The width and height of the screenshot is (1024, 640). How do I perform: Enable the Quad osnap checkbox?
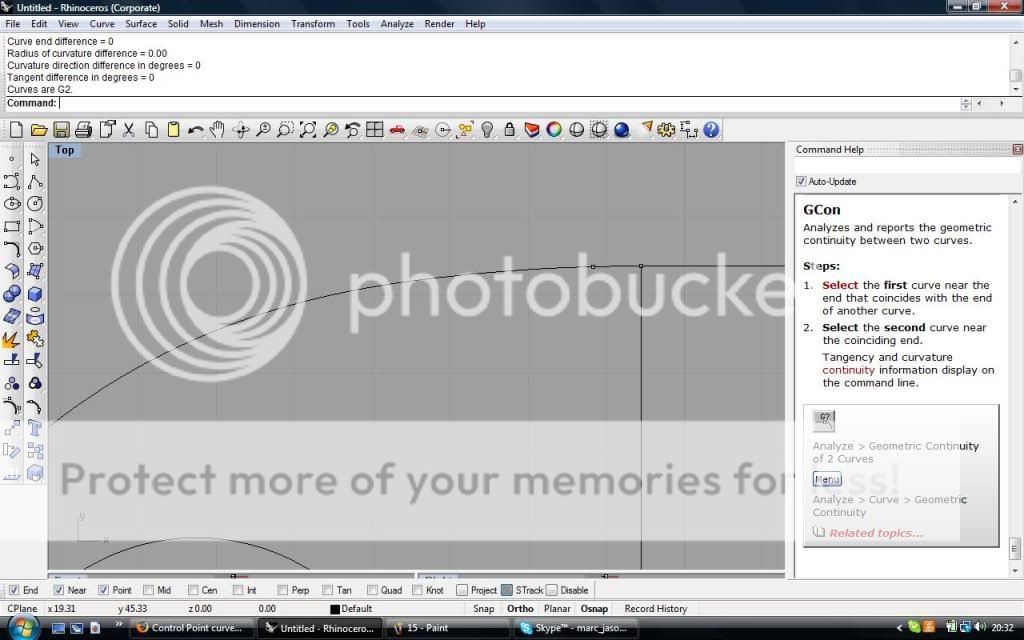[x=373, y=590]
